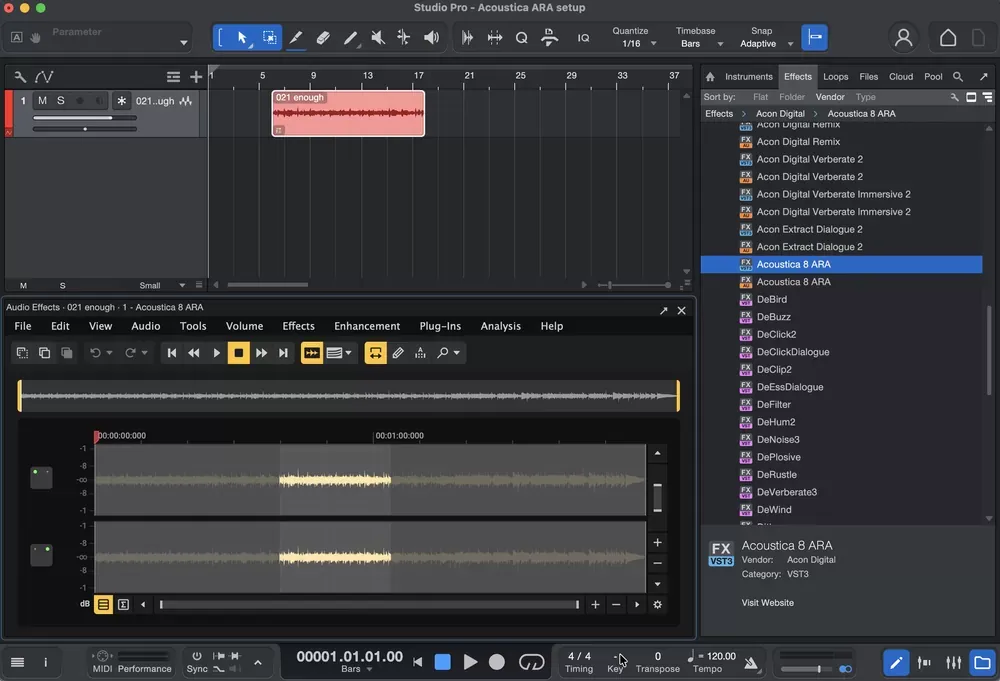Detach the Audio Effects editor panel
Screen dimensions: 1000x681
[663, 311]
